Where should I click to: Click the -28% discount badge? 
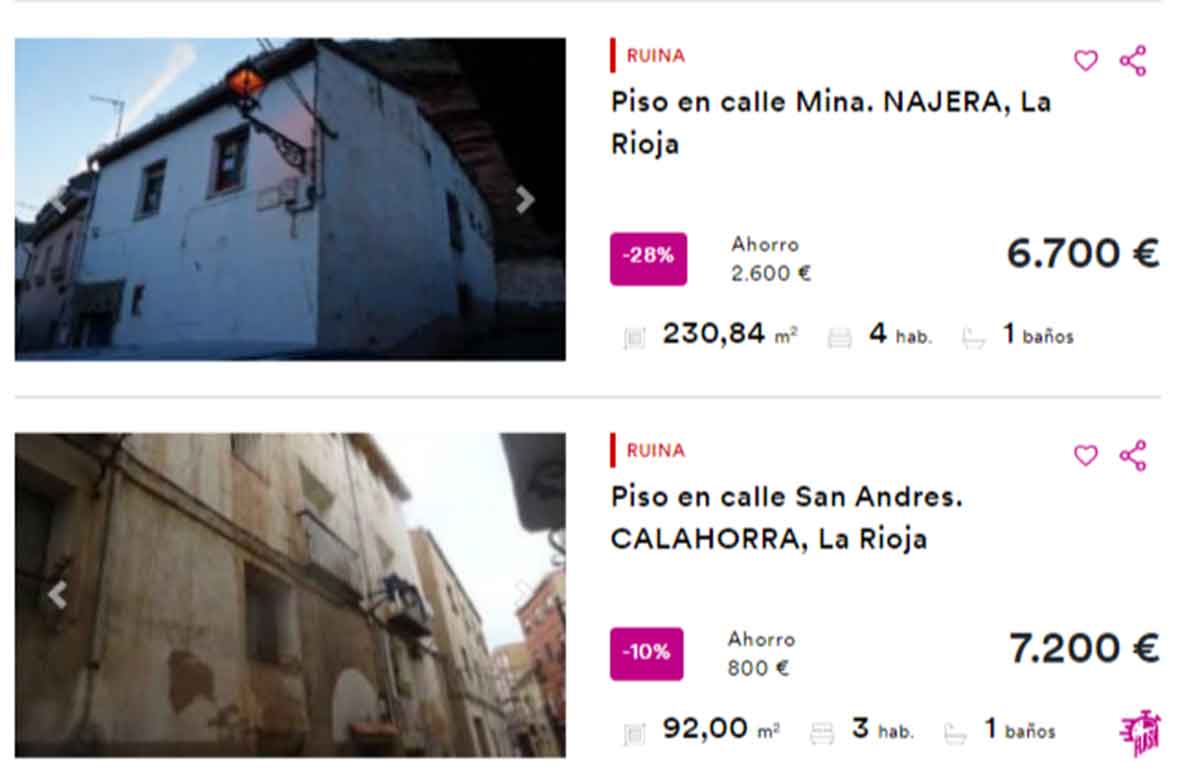pos(648,259)
